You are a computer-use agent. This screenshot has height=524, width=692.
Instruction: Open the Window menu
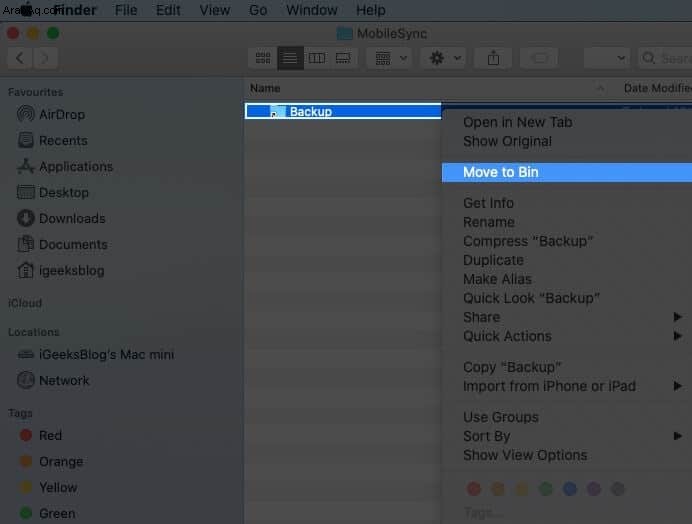[312, 10]
